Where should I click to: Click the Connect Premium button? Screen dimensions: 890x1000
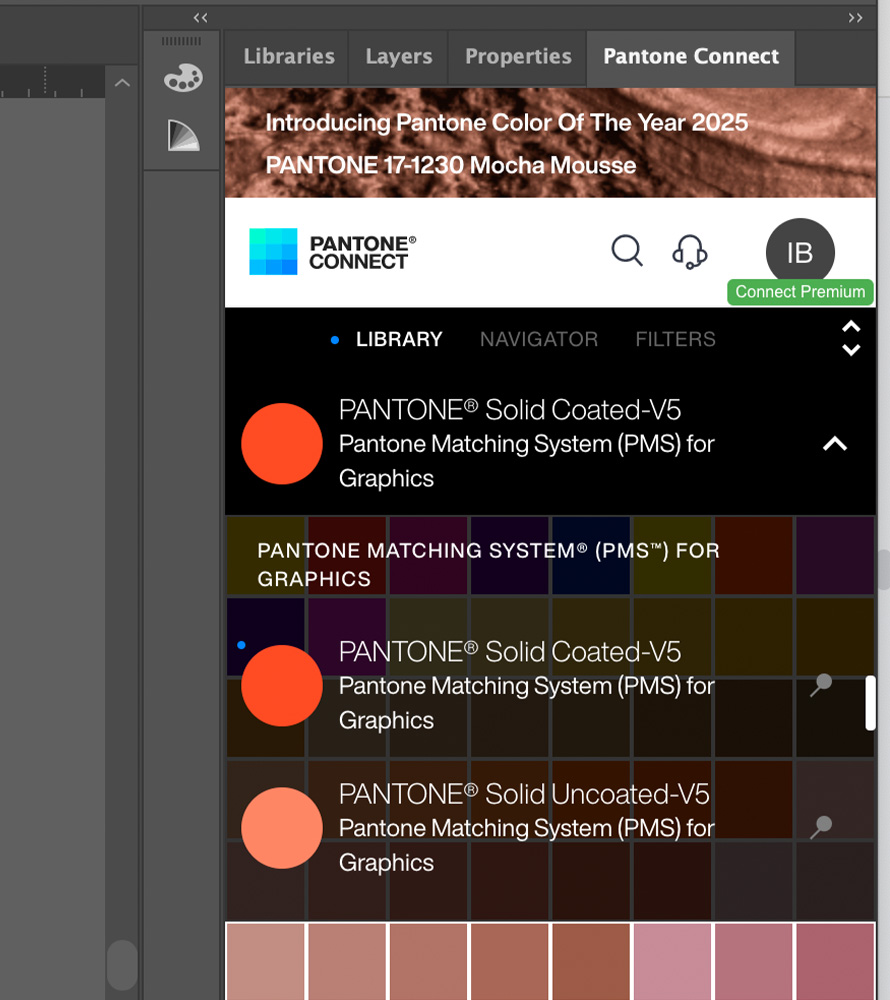pyautogui.click(x=800, y=292)
